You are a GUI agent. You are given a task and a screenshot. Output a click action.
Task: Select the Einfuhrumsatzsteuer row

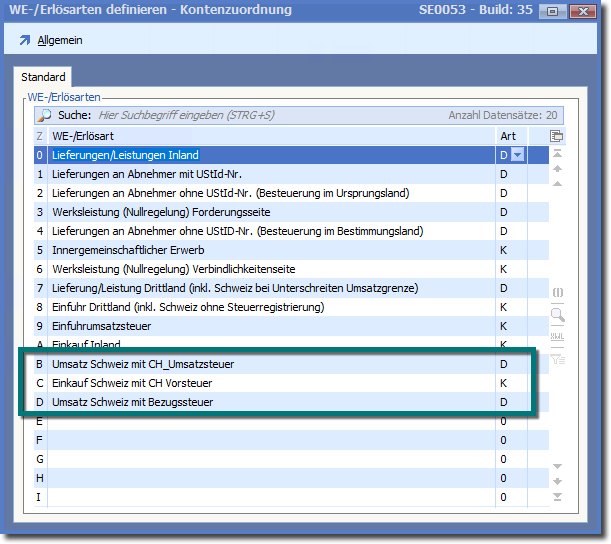270,326
